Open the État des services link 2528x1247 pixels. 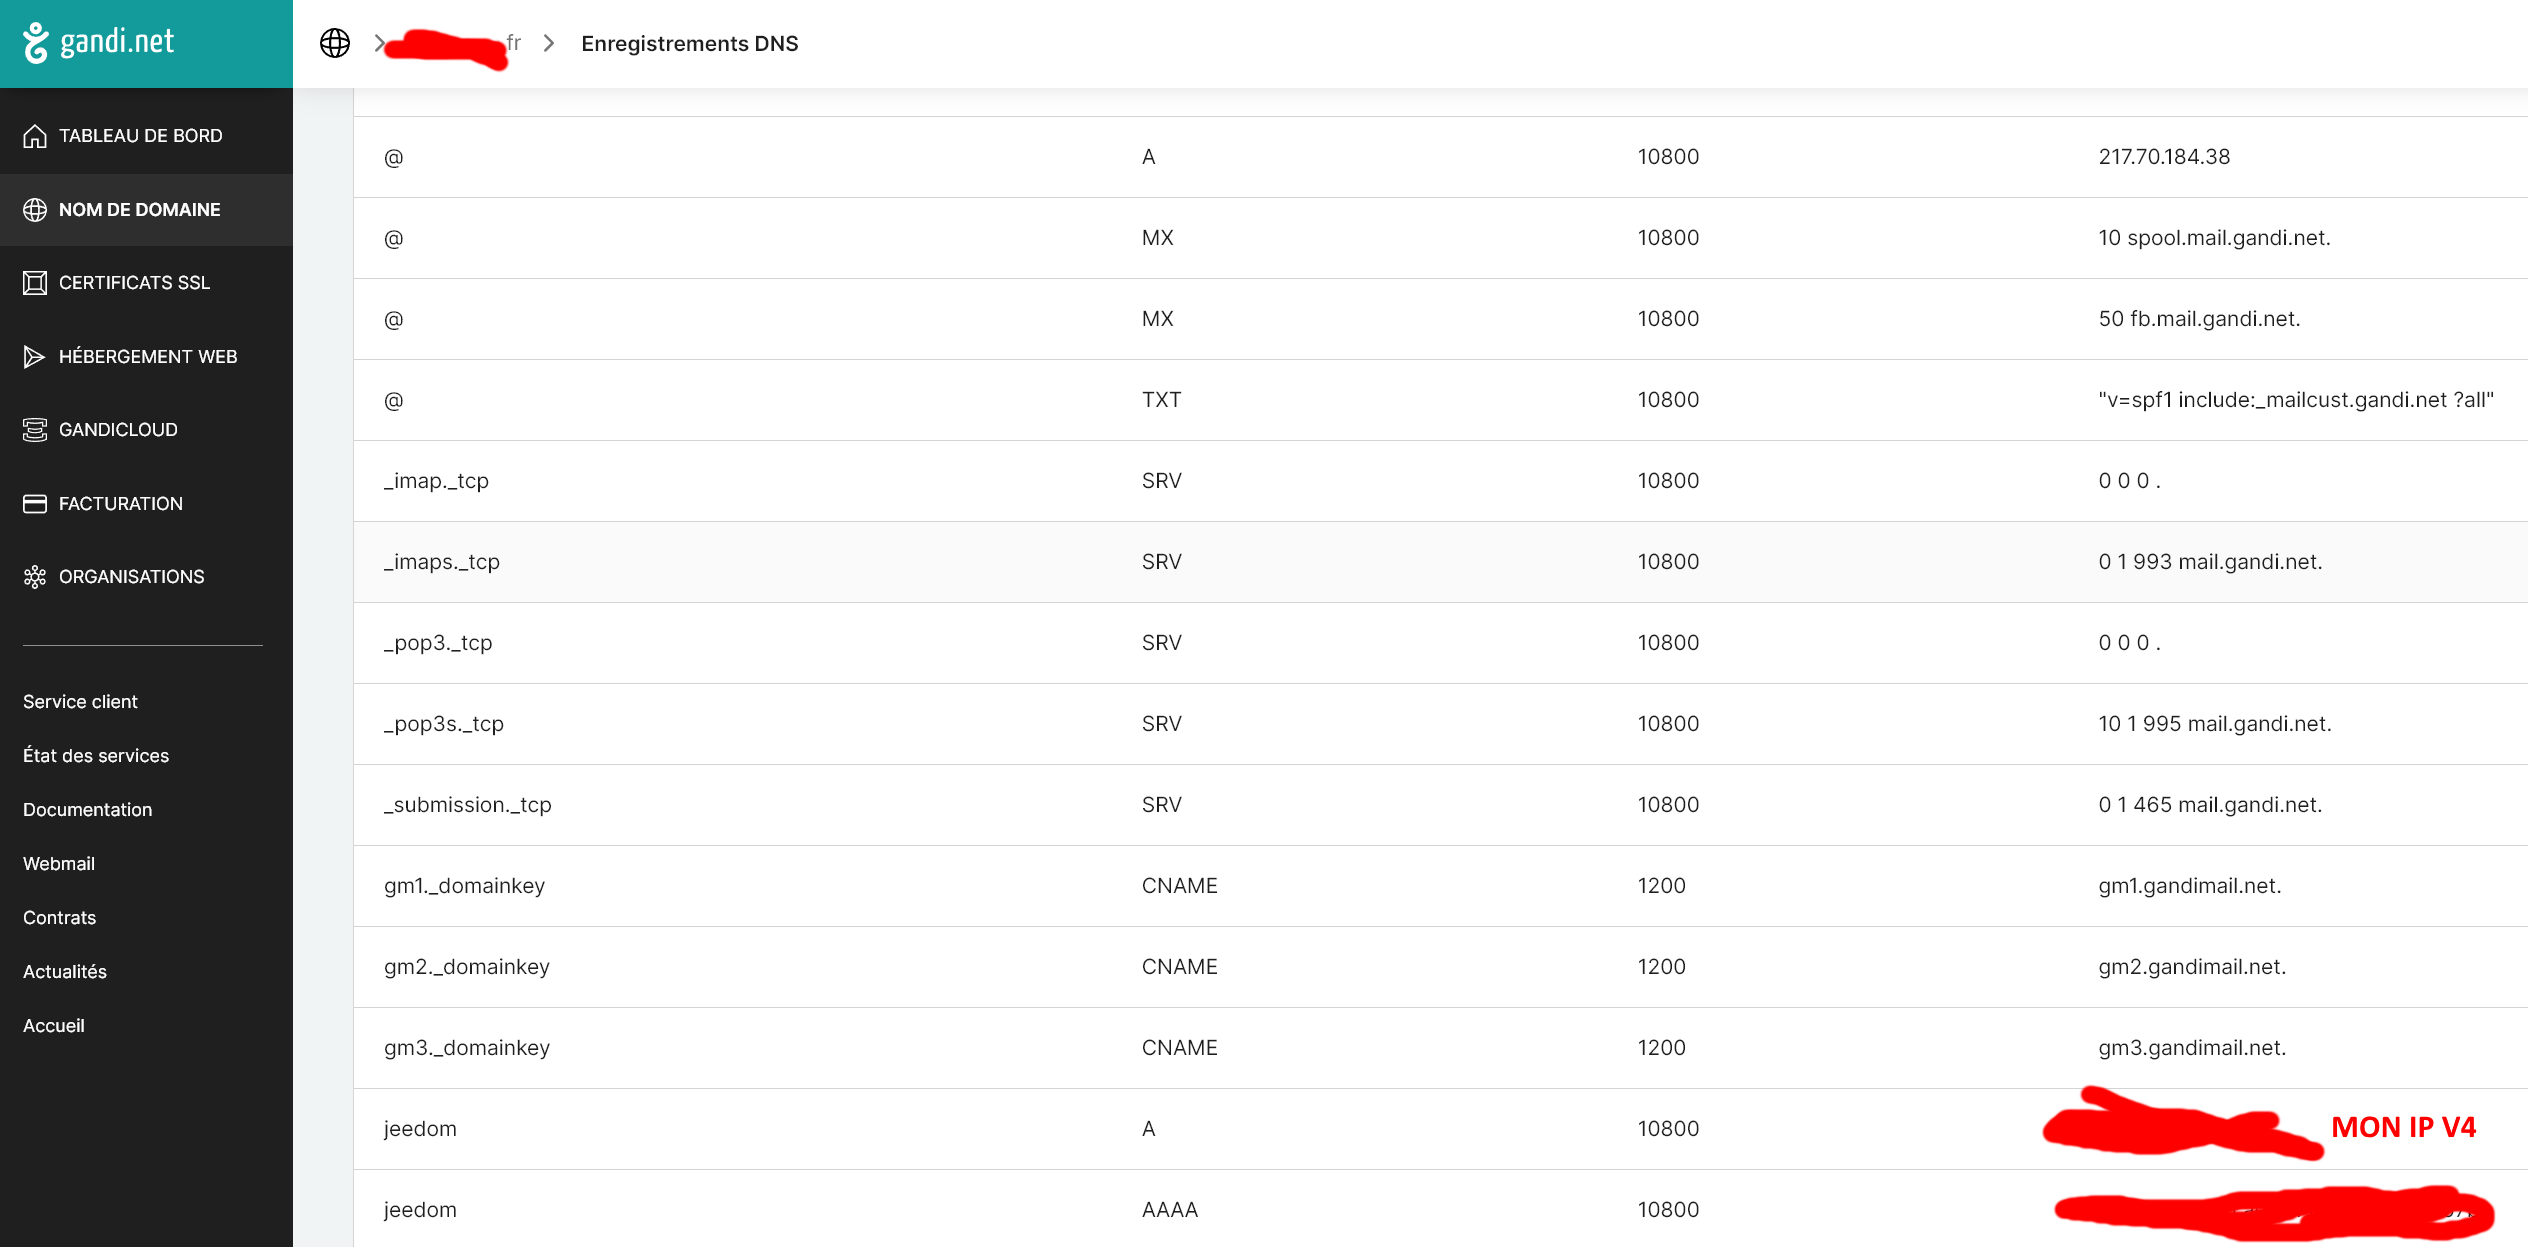[x=96, y=756]
